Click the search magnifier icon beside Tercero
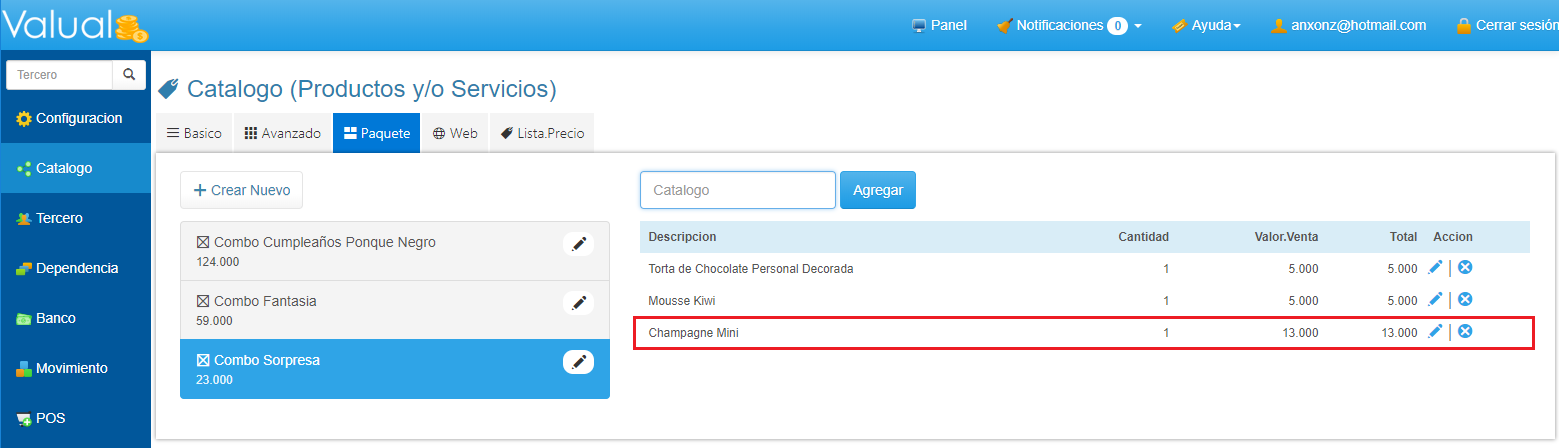This screenshot has width=1559, height=448. 129,75
